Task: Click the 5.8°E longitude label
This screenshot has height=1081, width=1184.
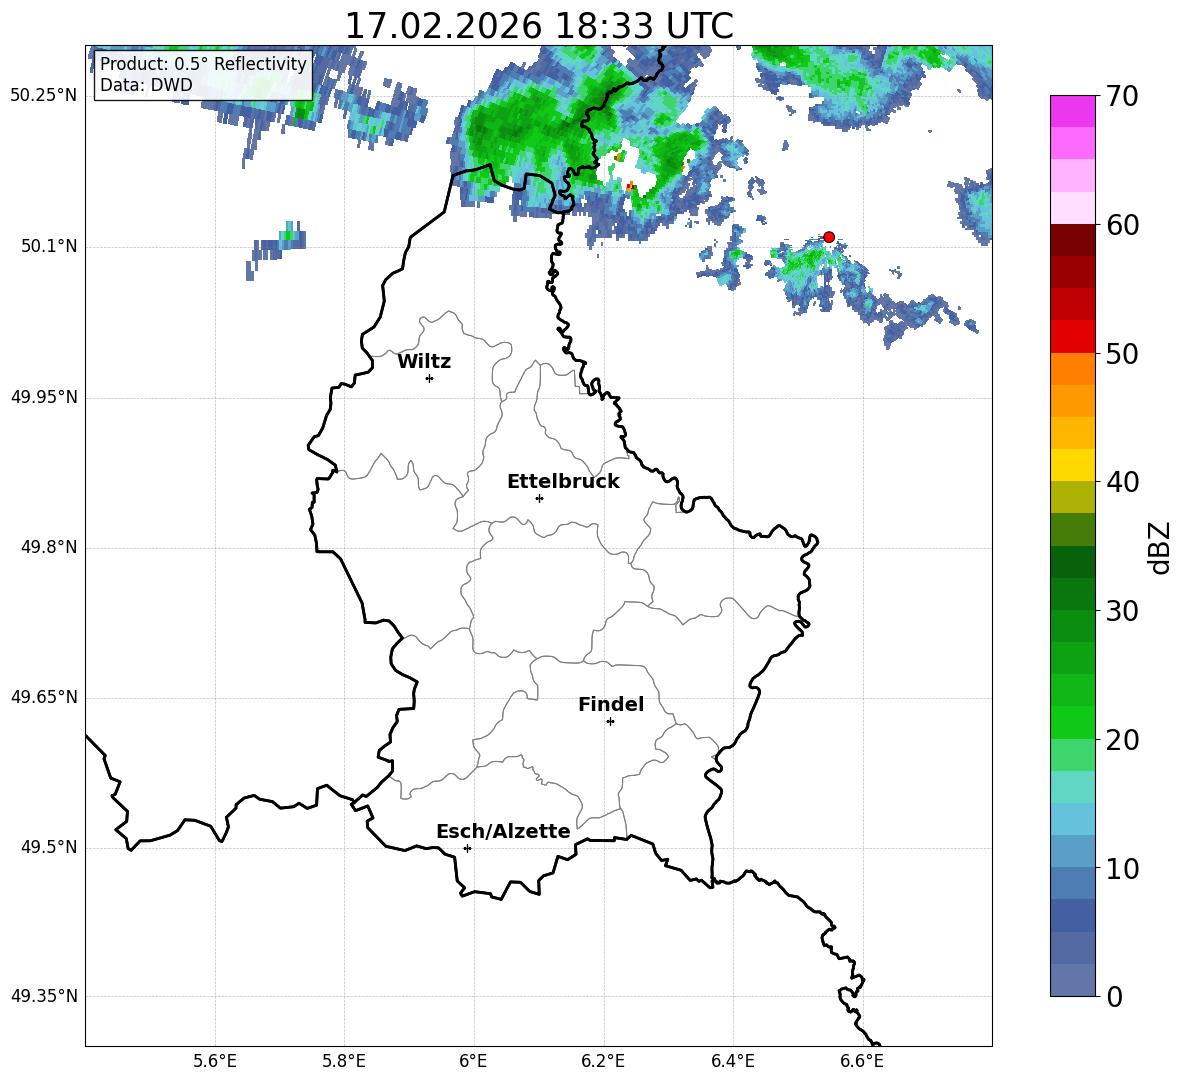Action: tap(344, 1061)
